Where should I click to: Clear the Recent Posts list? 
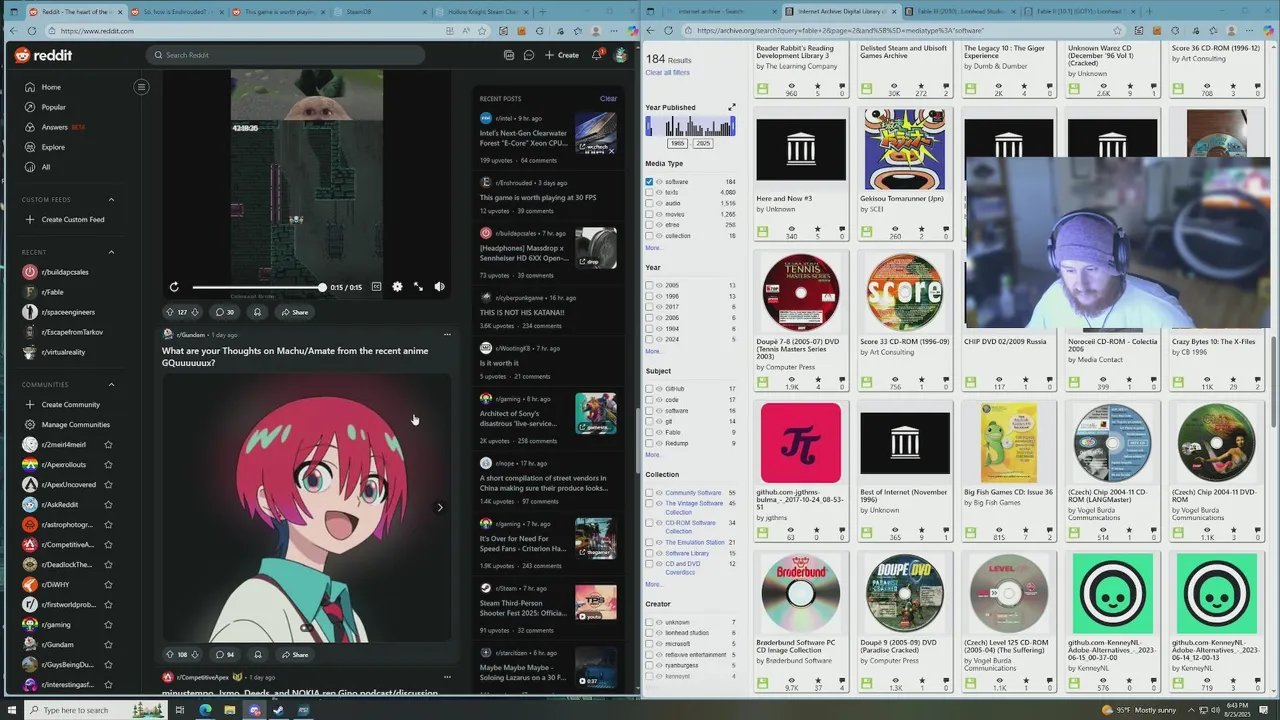[x=608, y=98]
